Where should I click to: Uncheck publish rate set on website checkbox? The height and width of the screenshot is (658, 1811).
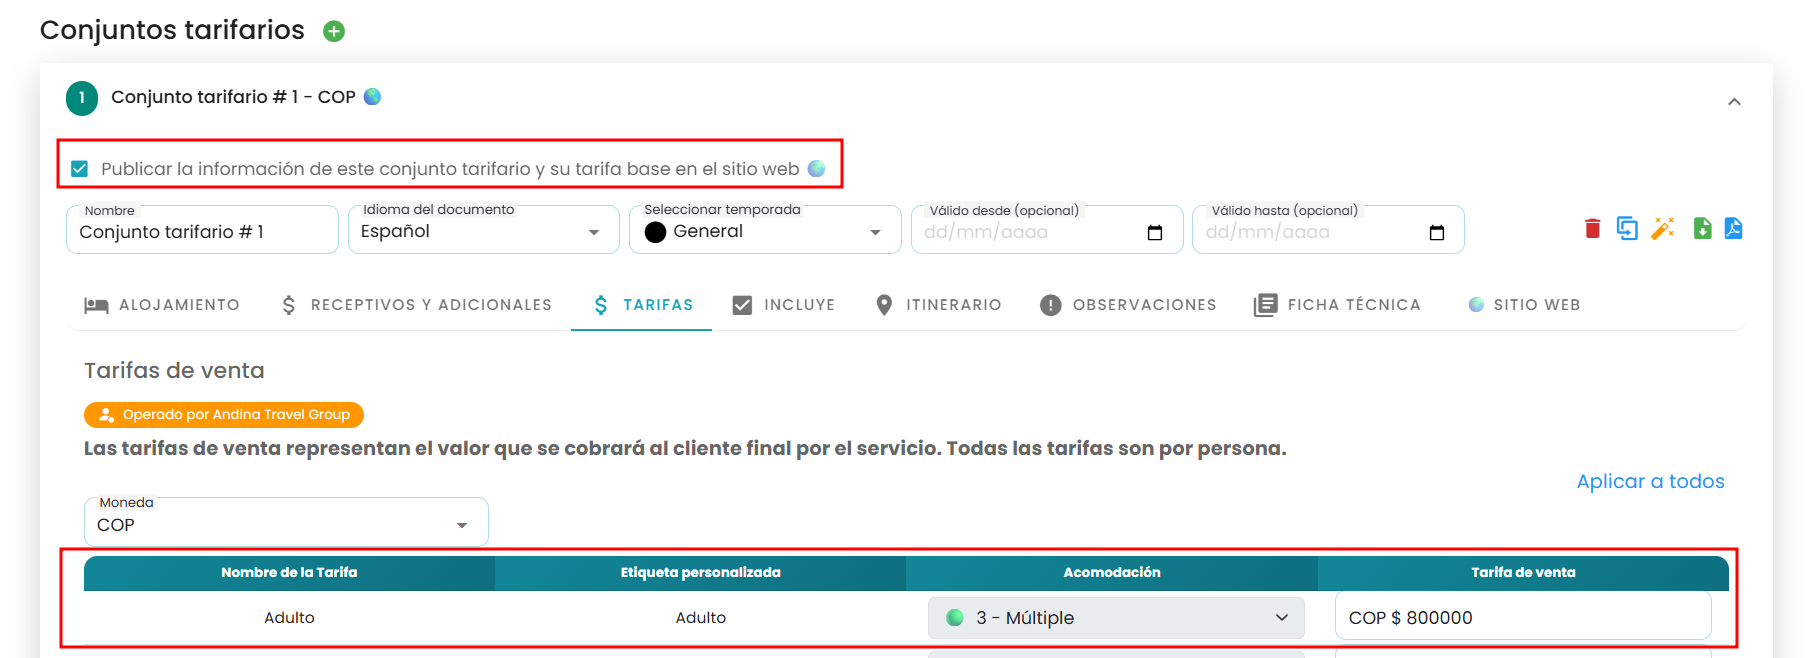pos(80,169)
